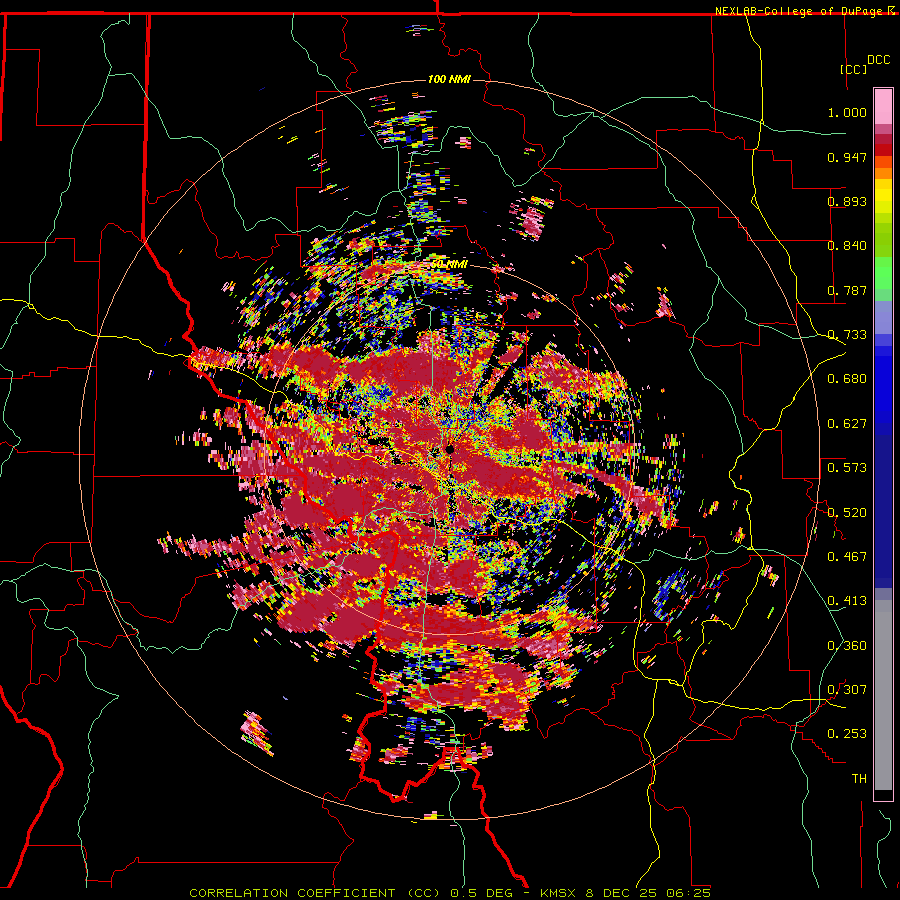Click the KMSX station identifier
The height and width of the screenshot is (900, 900).
pos(558,893)
